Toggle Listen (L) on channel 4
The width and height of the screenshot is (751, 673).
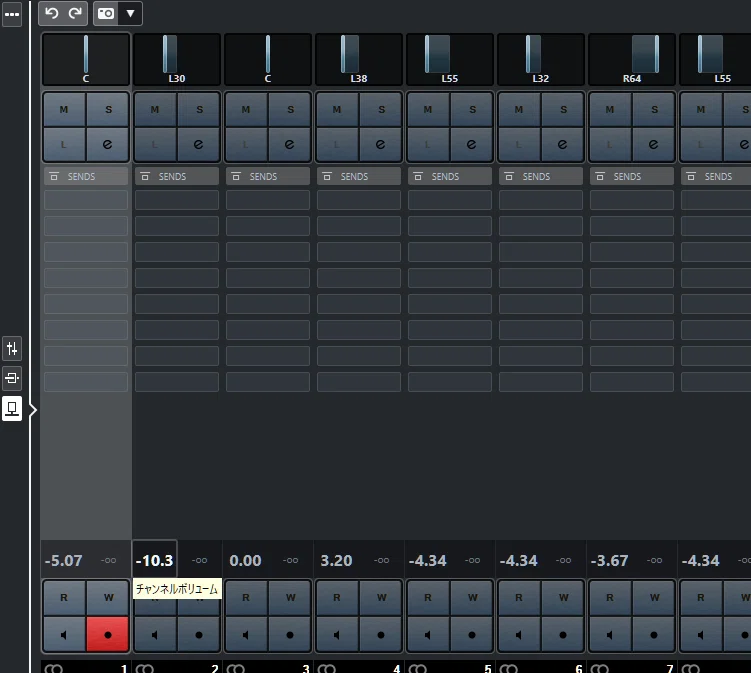tap(337, 144)
